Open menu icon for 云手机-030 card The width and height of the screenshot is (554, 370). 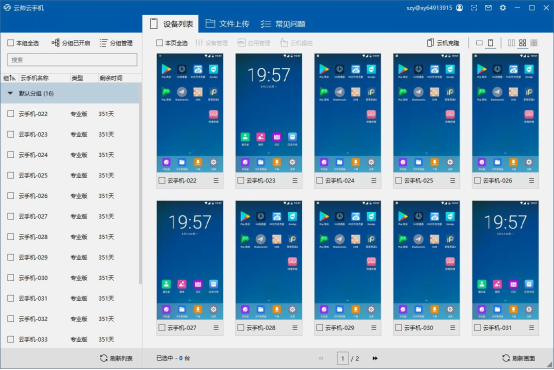pyautogui.click(x=452, y=328)
